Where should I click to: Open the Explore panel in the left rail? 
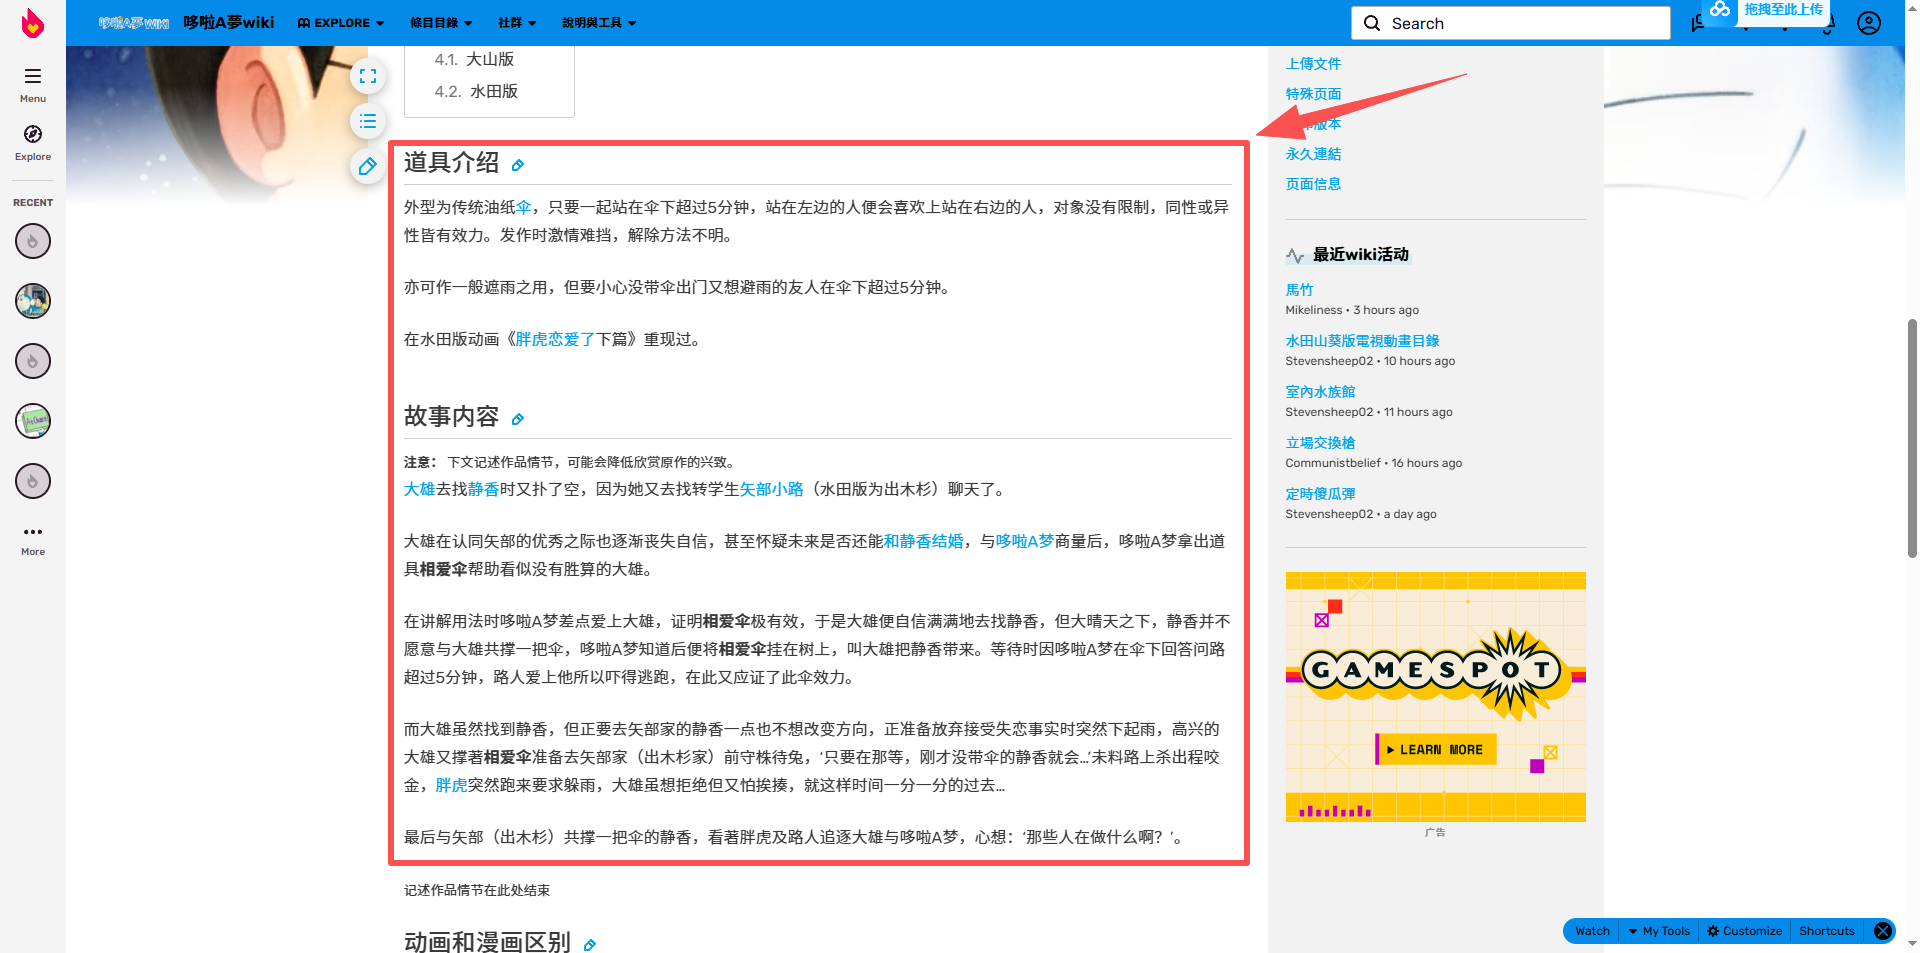[32, 143]
